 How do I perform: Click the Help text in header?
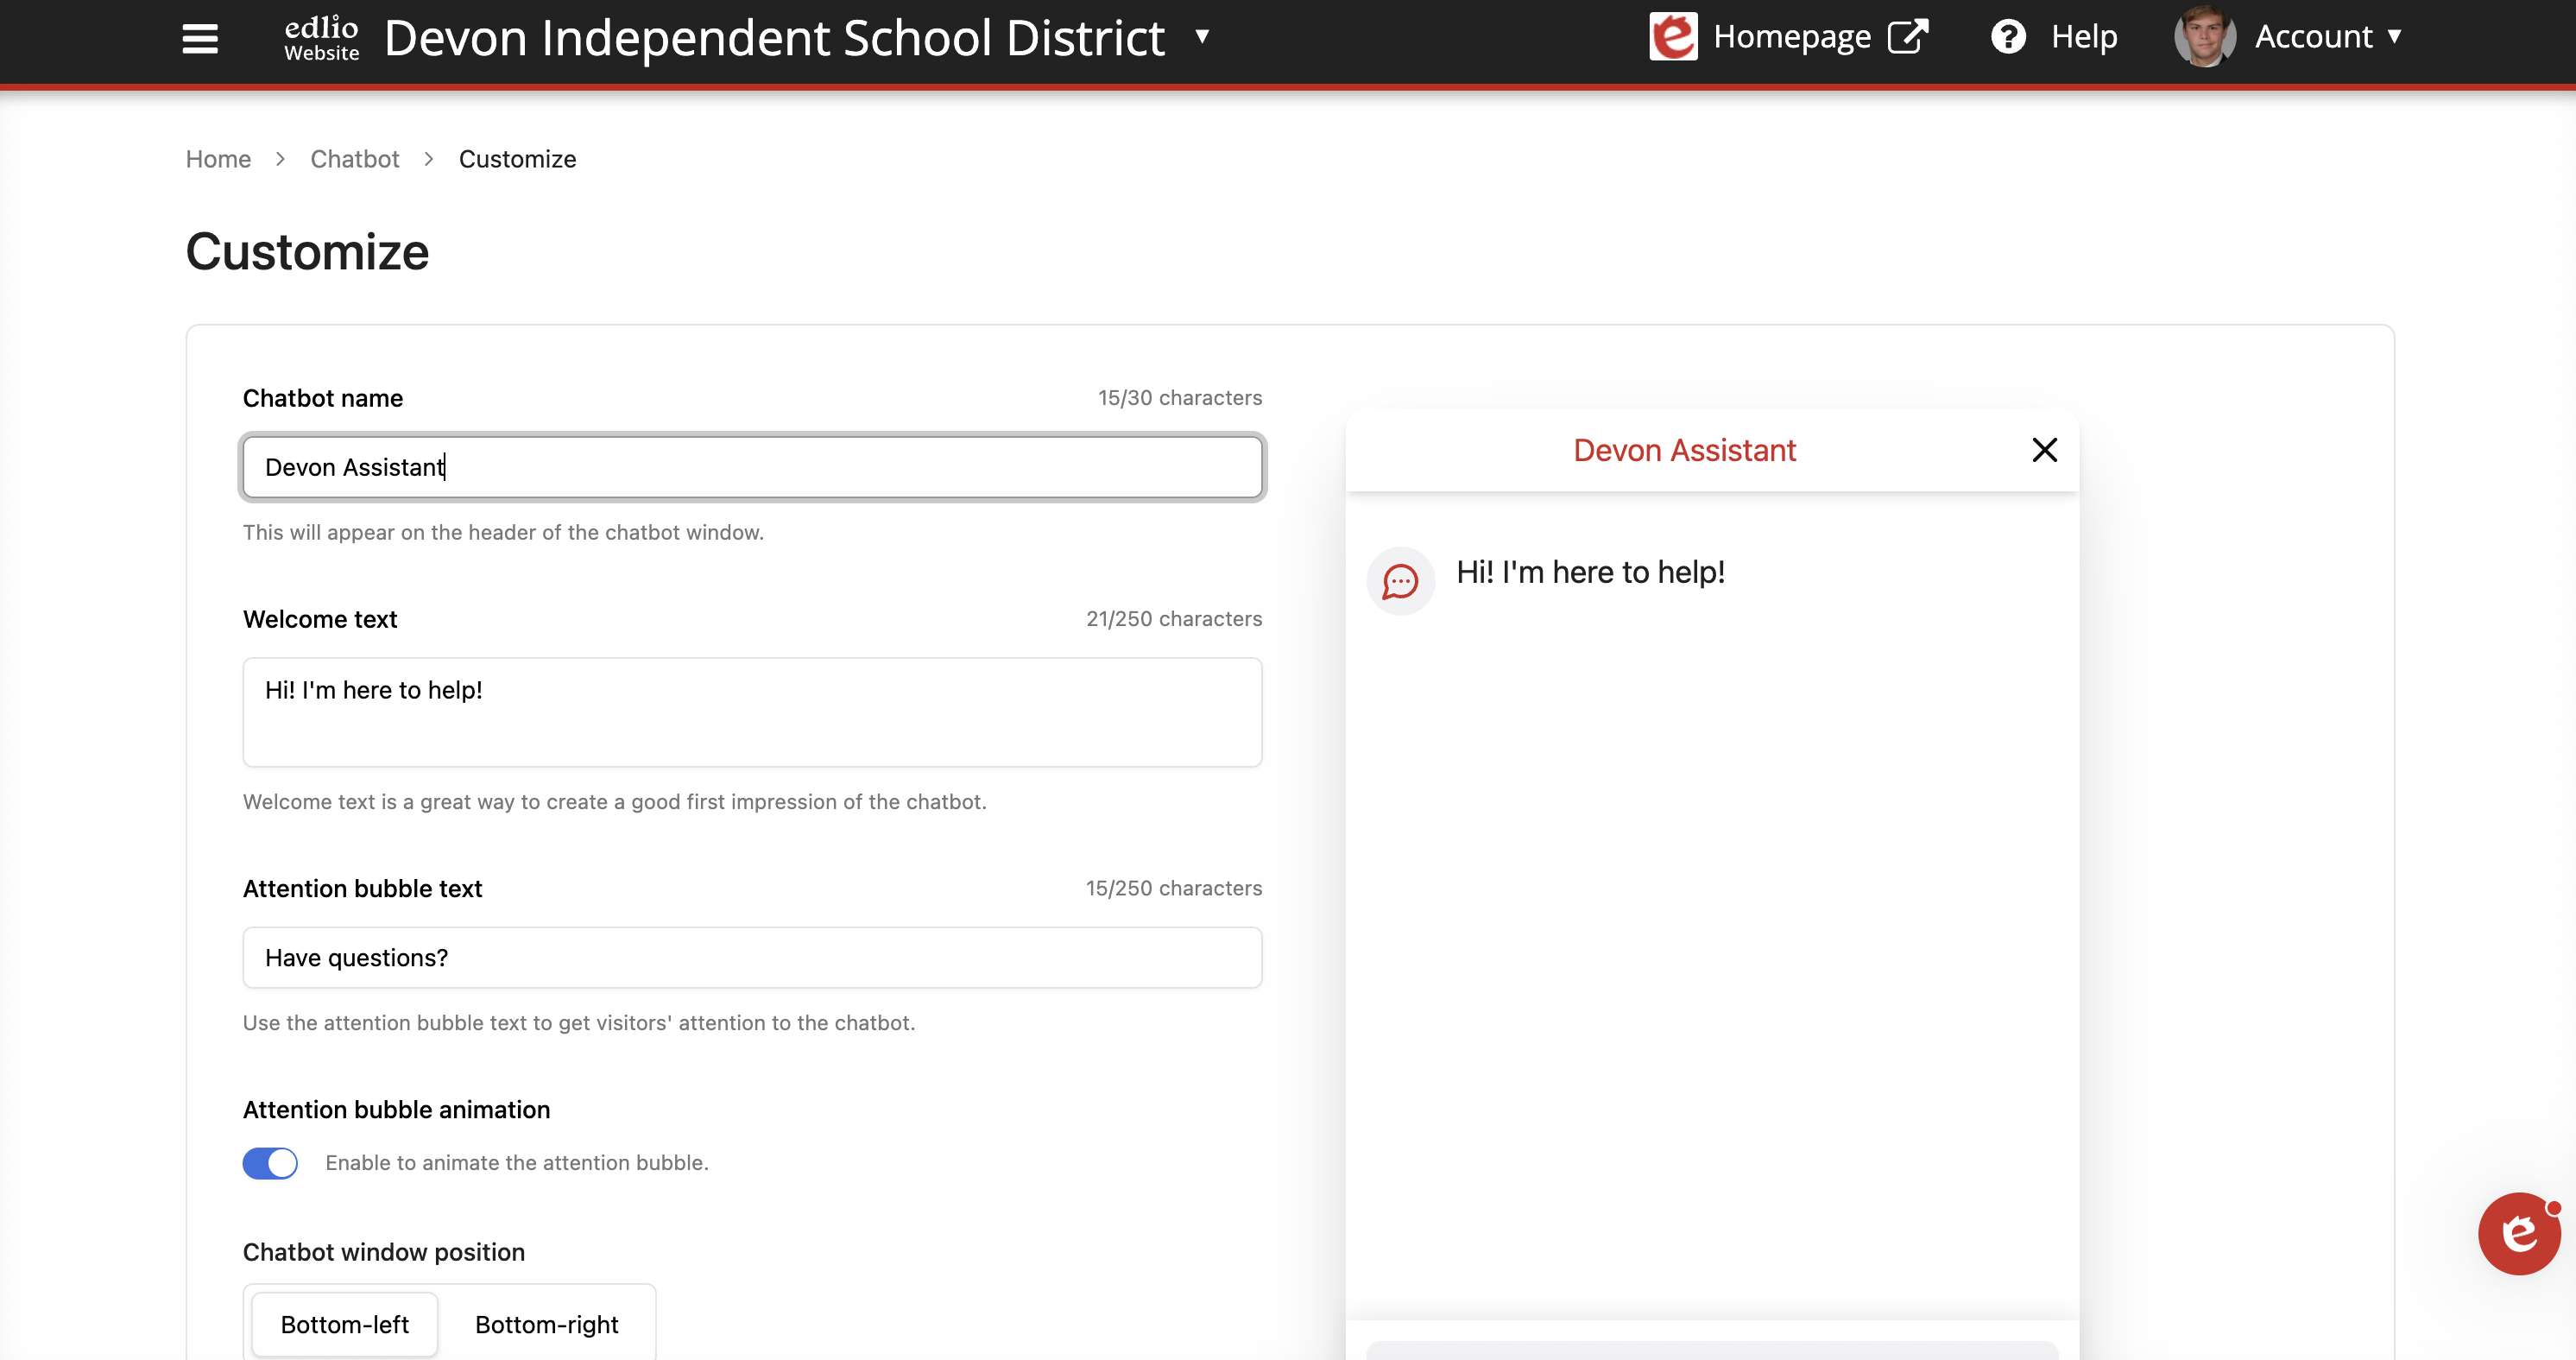pos(2084,37)
